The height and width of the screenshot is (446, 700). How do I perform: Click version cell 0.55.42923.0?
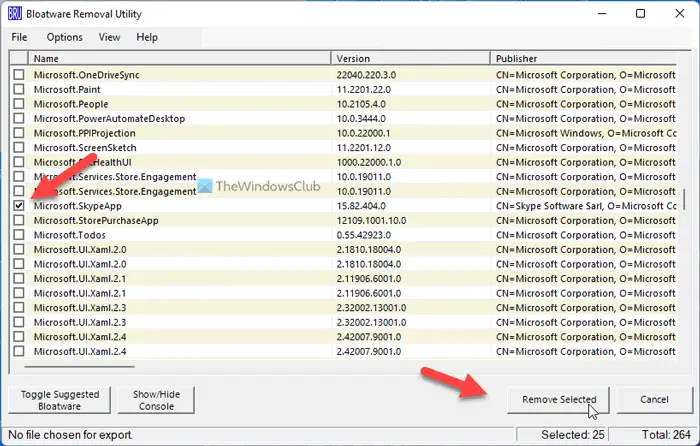point(363,235)
